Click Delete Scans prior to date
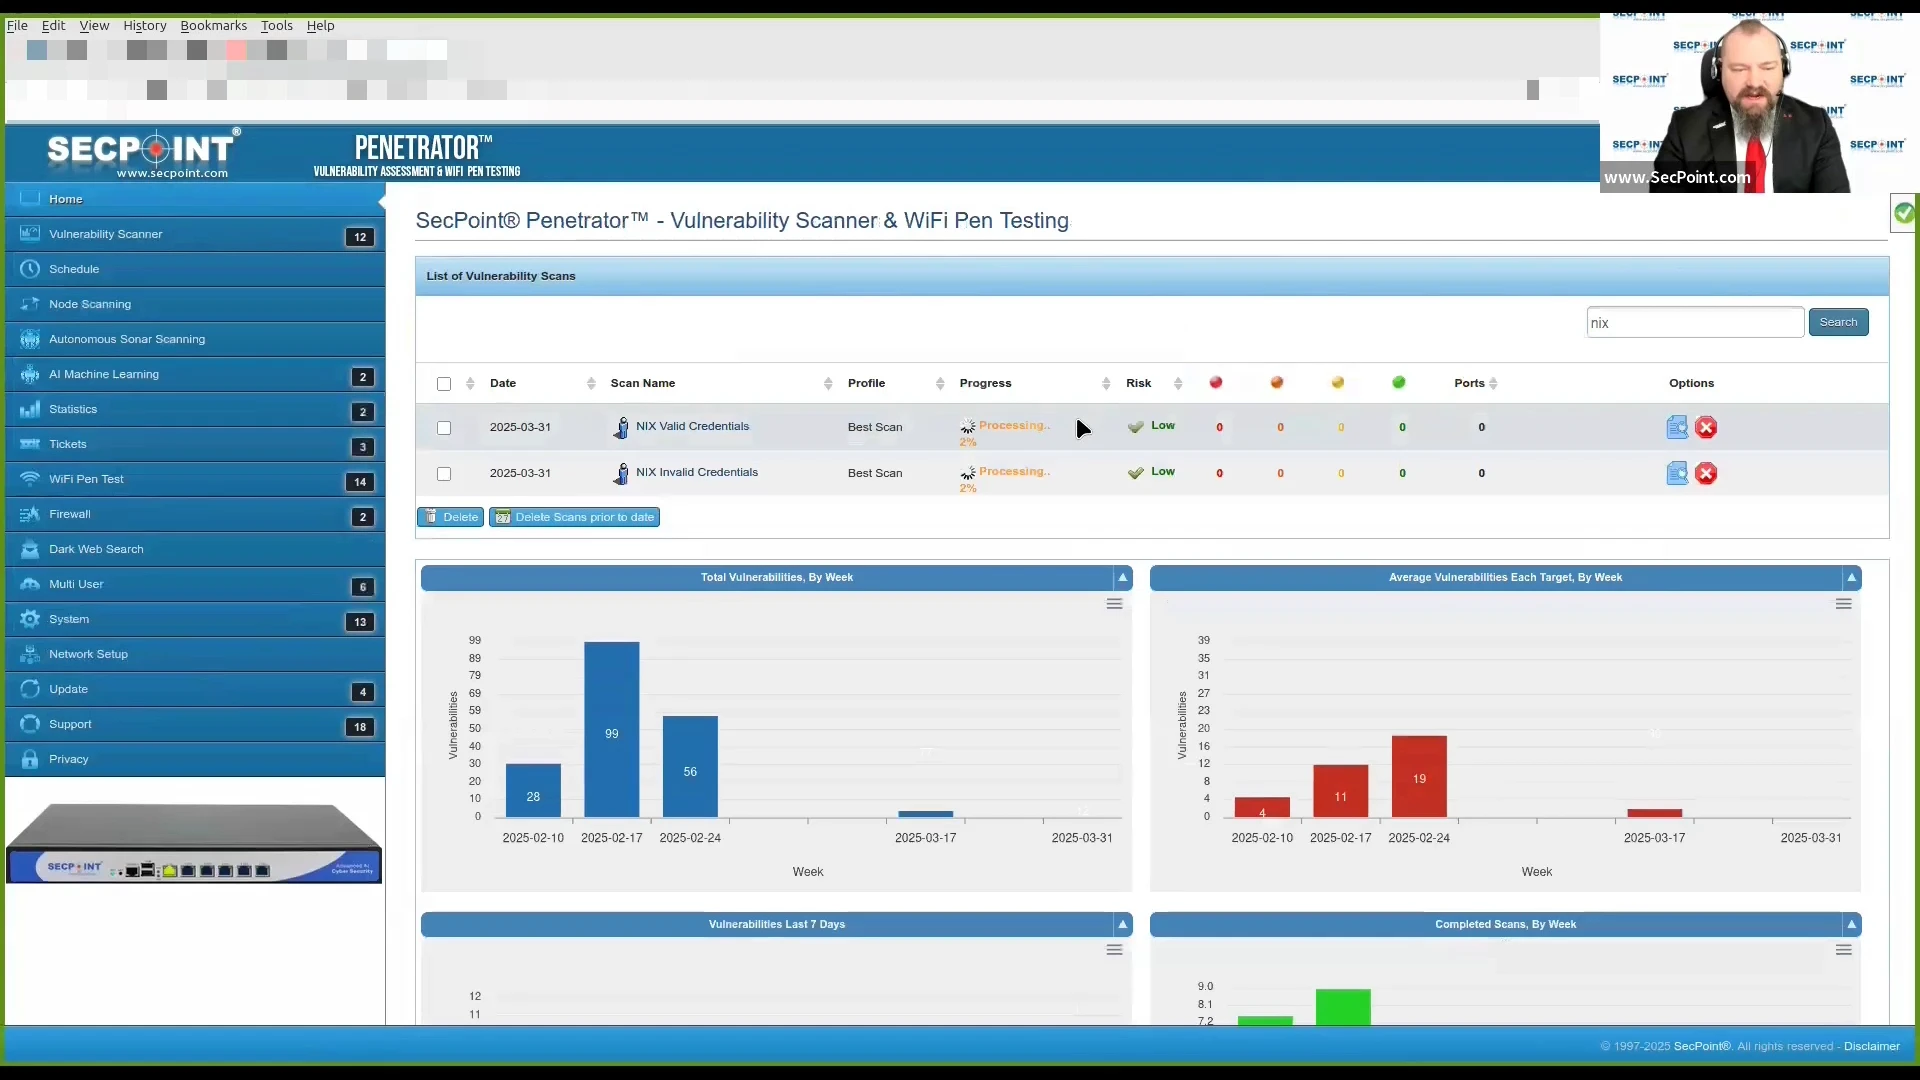 pos(574,517)
